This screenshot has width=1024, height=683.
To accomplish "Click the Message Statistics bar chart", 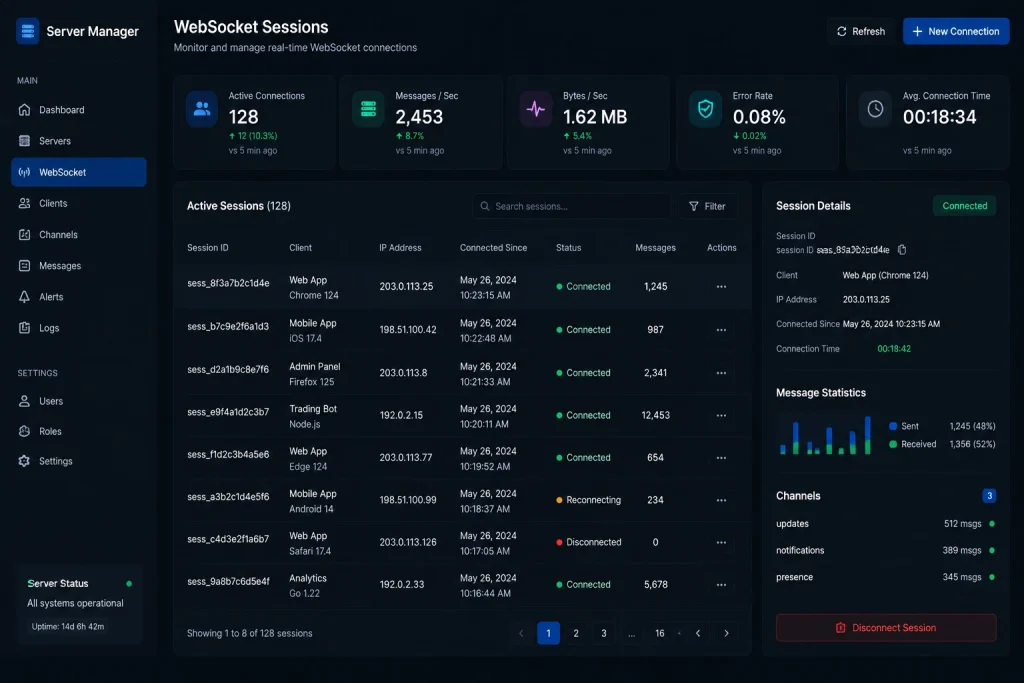I will tap(825, 435).
